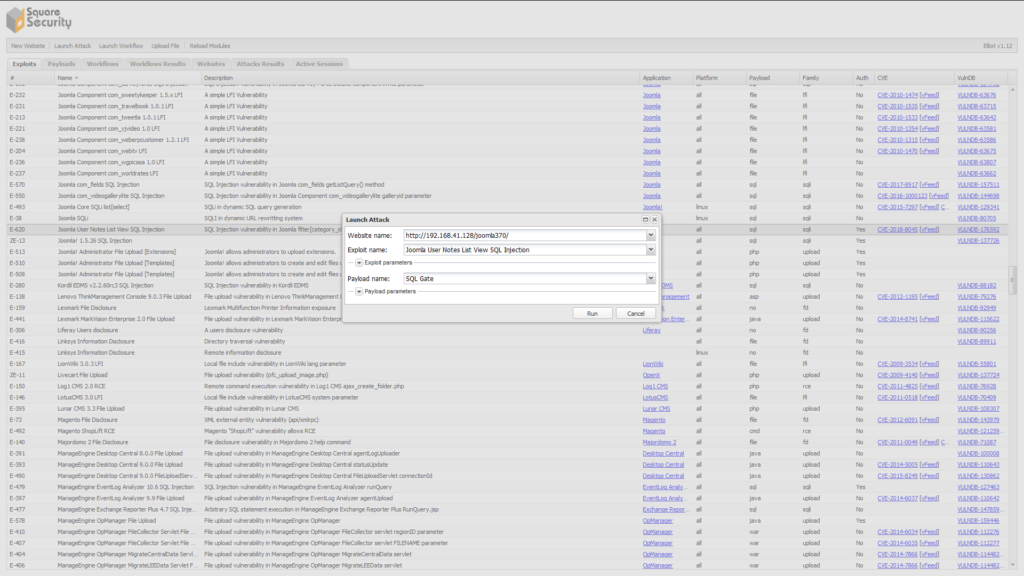
Task: Click the Exploit name combo field
Action: point(524,249)
